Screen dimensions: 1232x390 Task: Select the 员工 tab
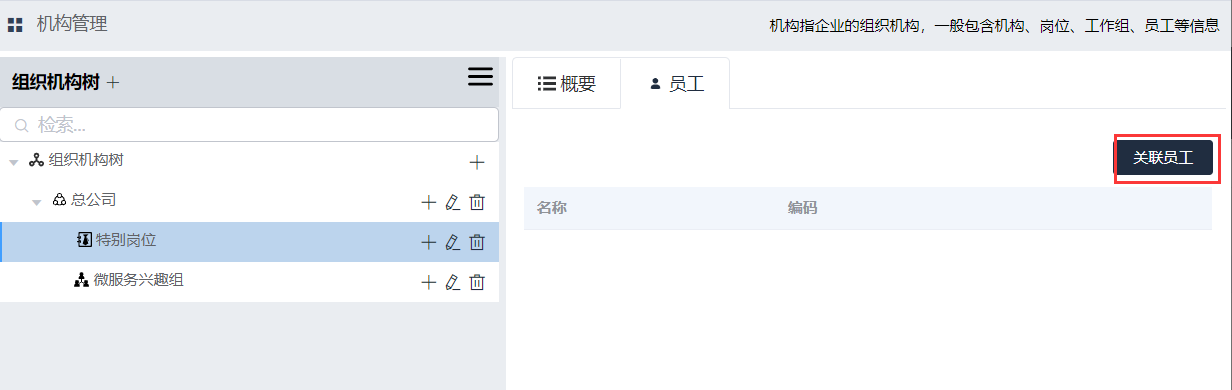(676, 84)
